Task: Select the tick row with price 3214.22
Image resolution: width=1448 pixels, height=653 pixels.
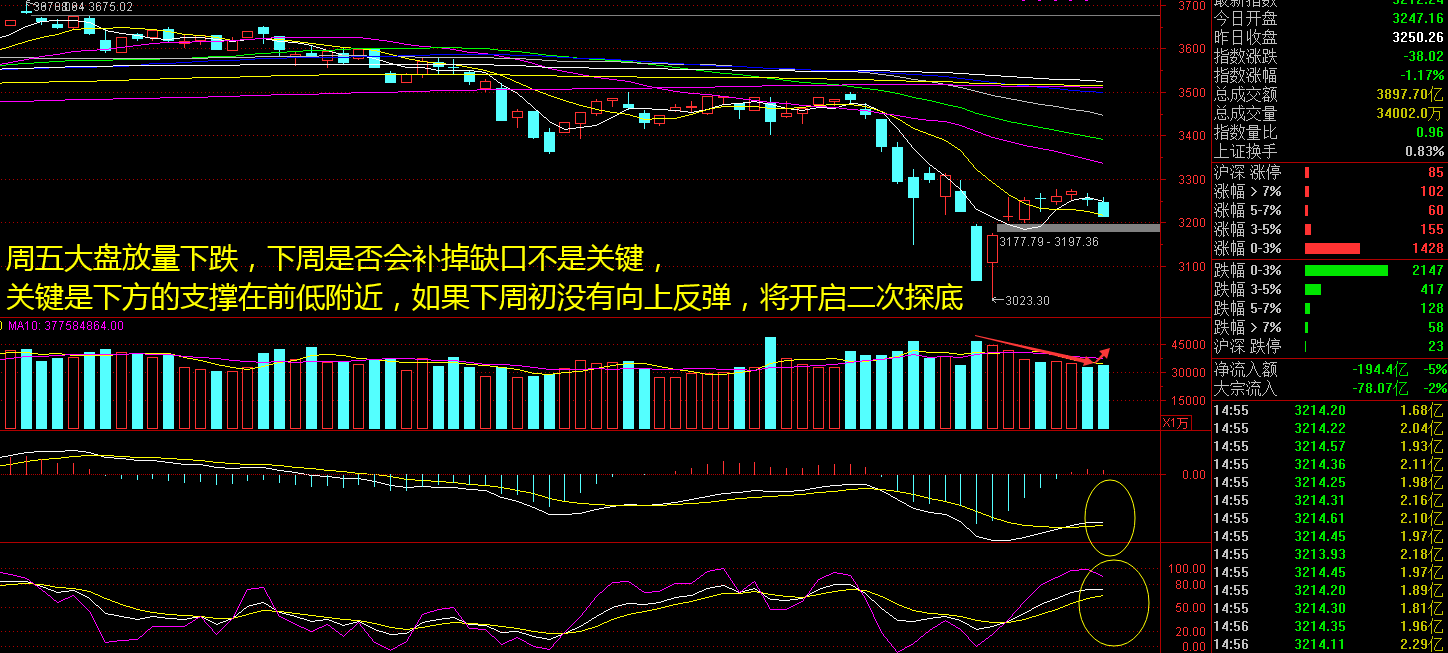Action: 1329,428
